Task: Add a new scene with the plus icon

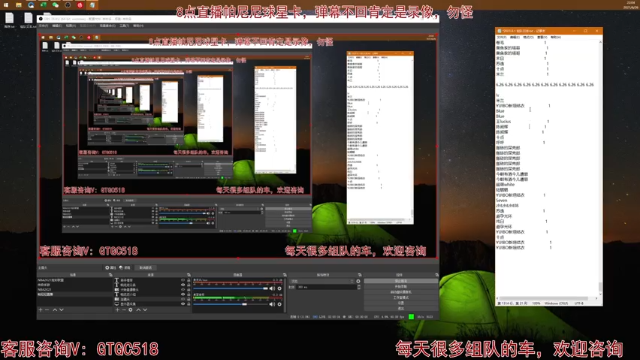Action: (40, 310)
